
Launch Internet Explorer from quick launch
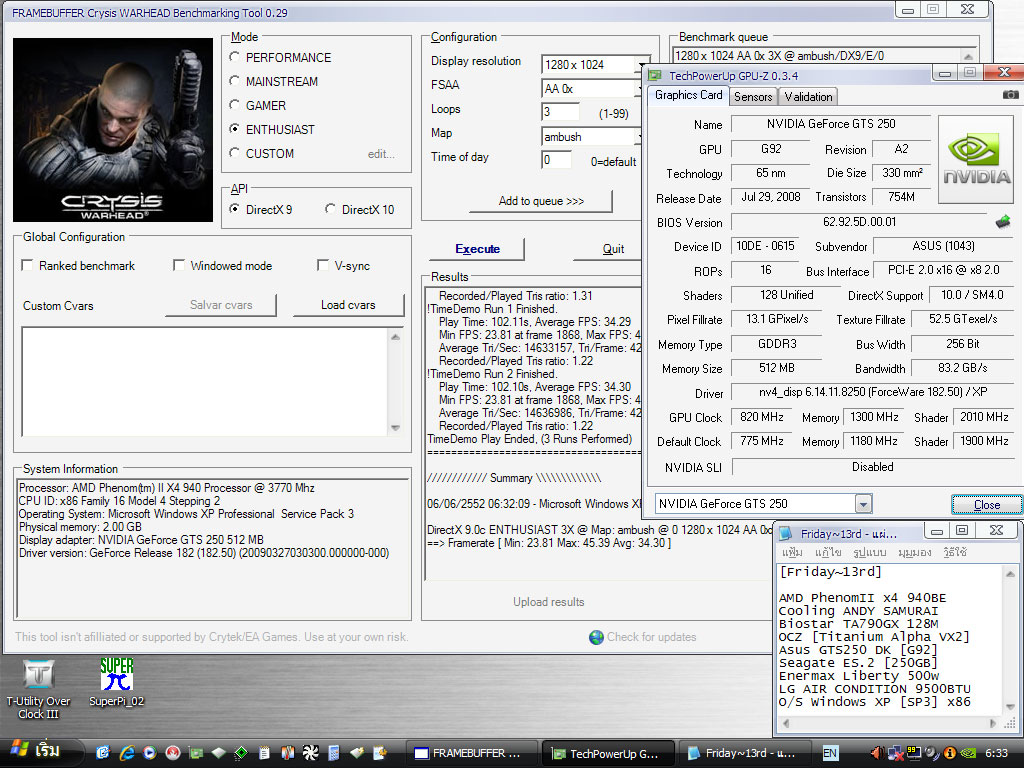coord(126,753)
